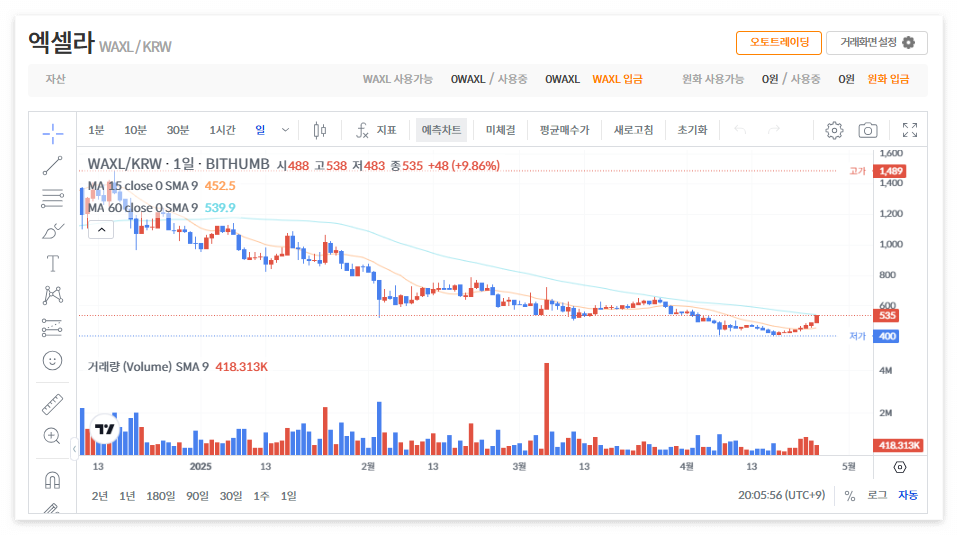This screenshot has height=535, width=958.
Task: Click the 535 current price label
Action: coord(887,316)
